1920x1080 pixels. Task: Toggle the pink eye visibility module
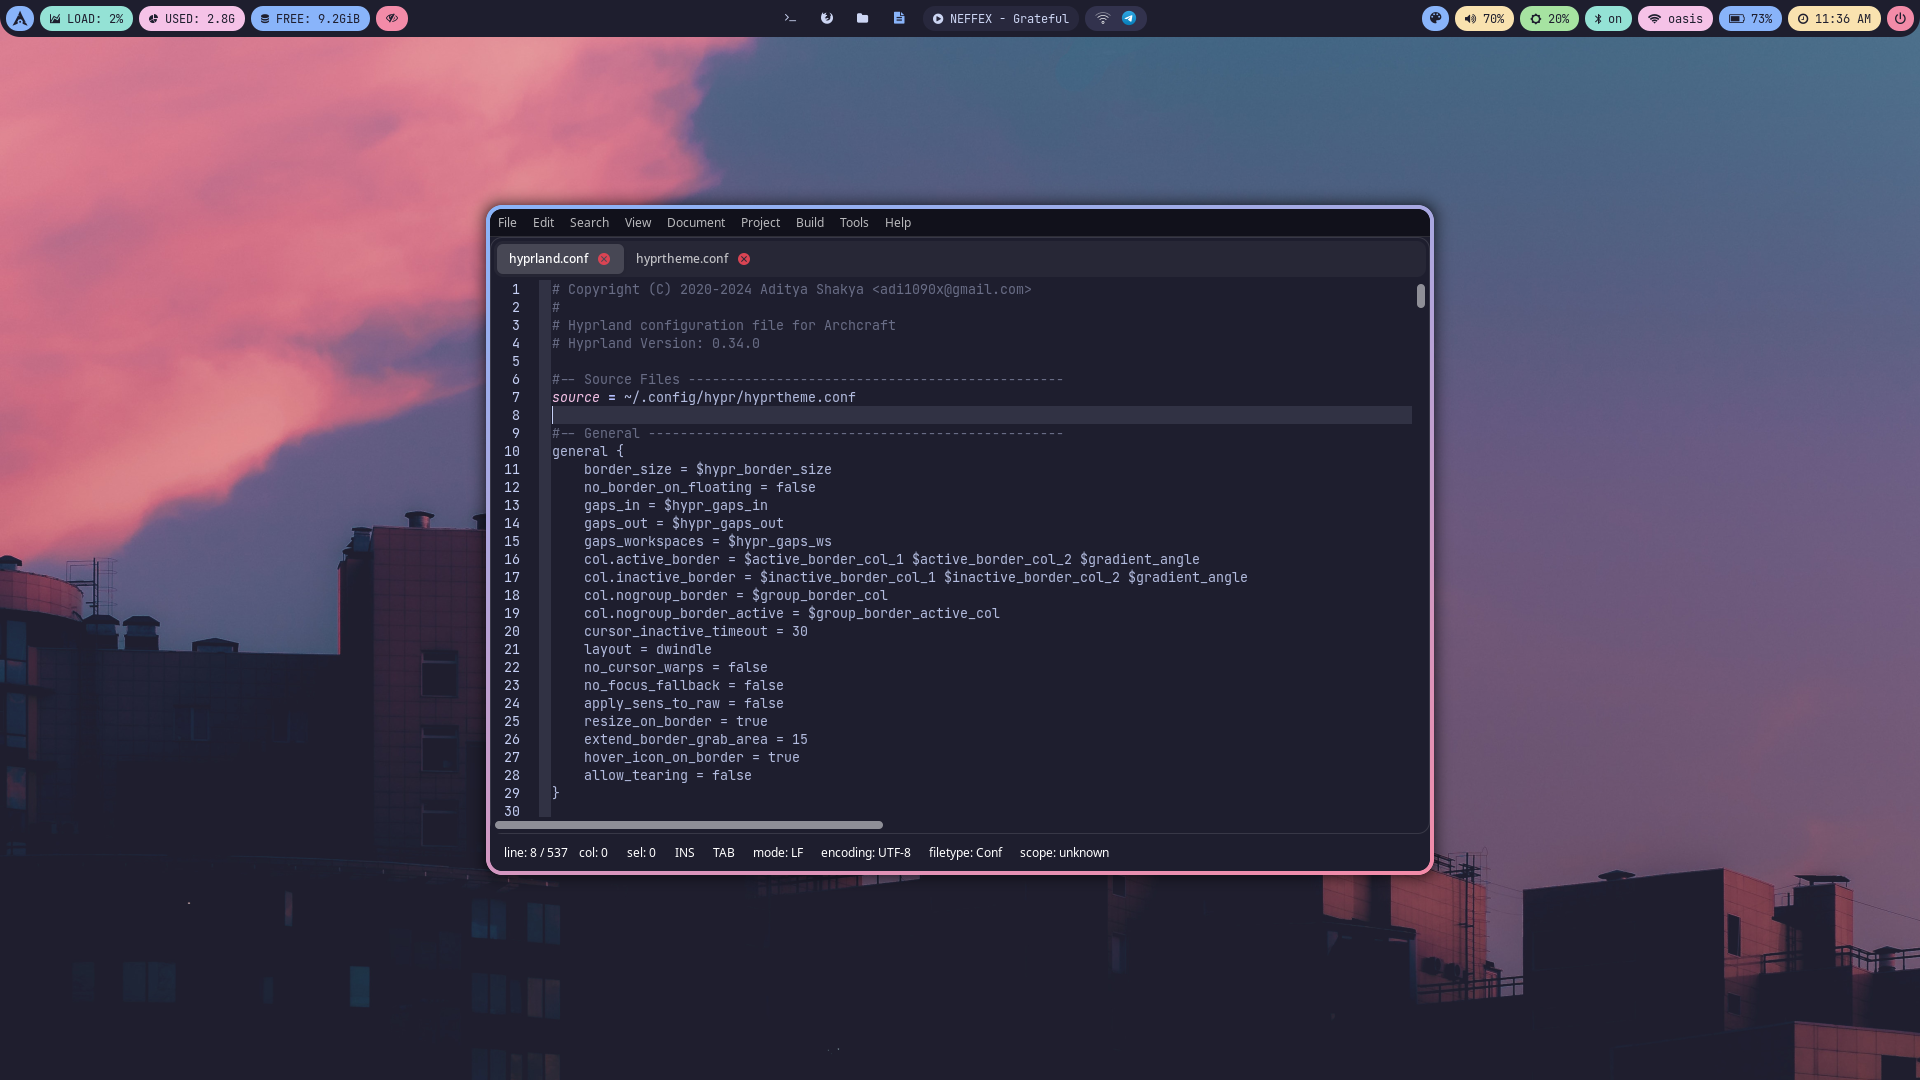point(392,18)
